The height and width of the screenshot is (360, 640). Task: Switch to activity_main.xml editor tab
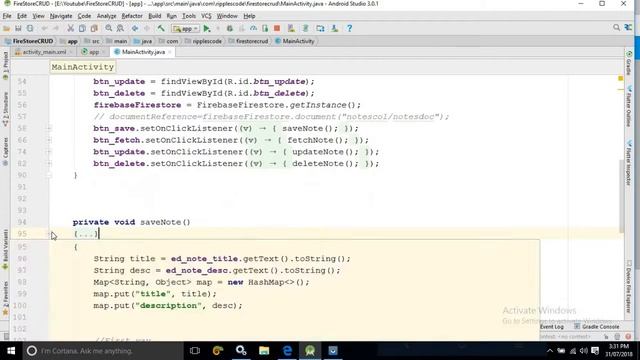(x=44, y=52)
